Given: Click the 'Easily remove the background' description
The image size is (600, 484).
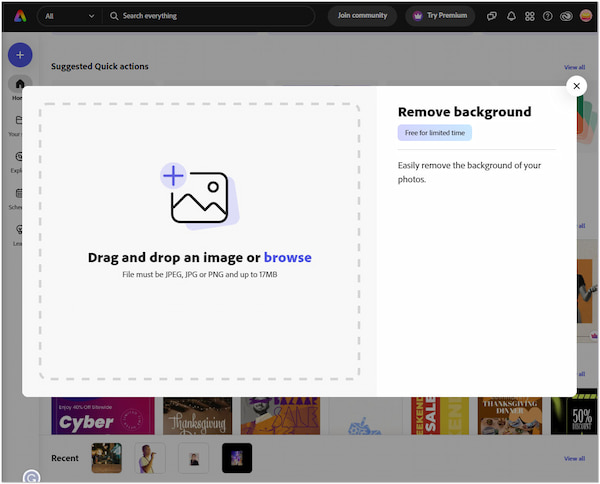Looking at the screenshot, I should pyautogui.click(x=469, y=172).
